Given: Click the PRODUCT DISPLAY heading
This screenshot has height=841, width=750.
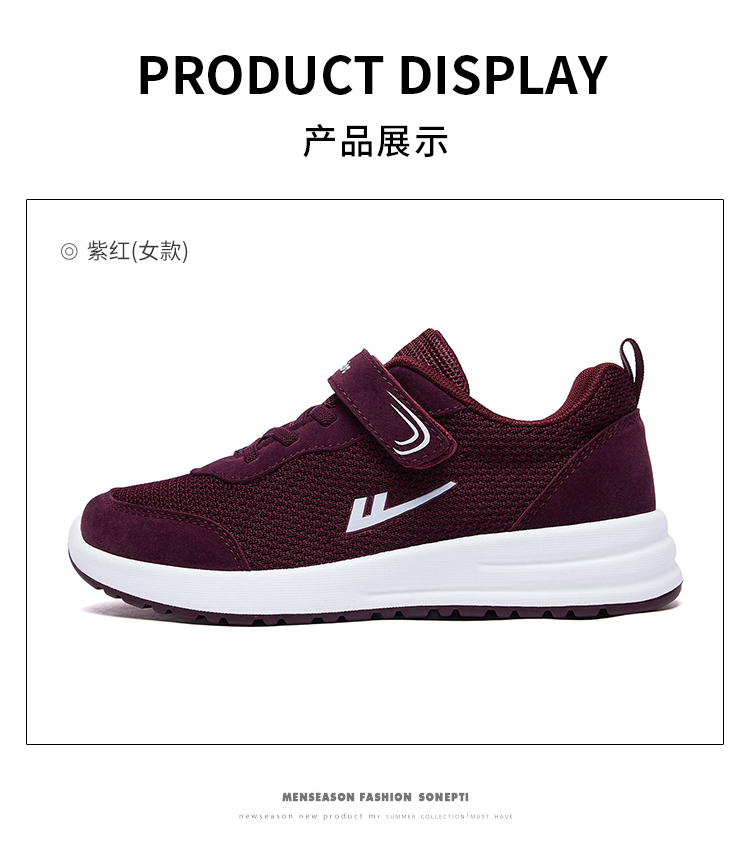Looking at the screenshot, I should (x=373, y=75).
